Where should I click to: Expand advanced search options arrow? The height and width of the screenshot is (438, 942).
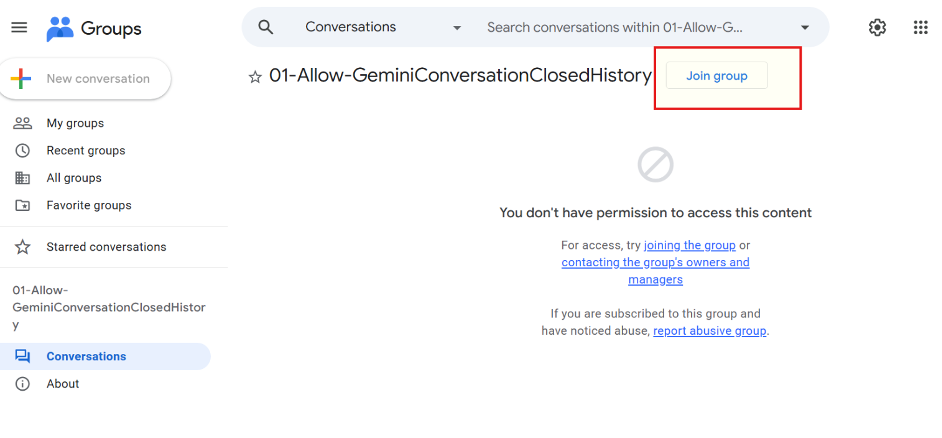(x=805, y=28)
